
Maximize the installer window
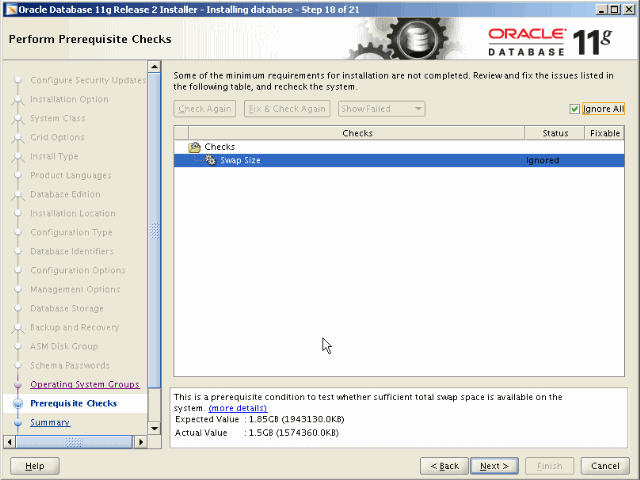[615, 9]
